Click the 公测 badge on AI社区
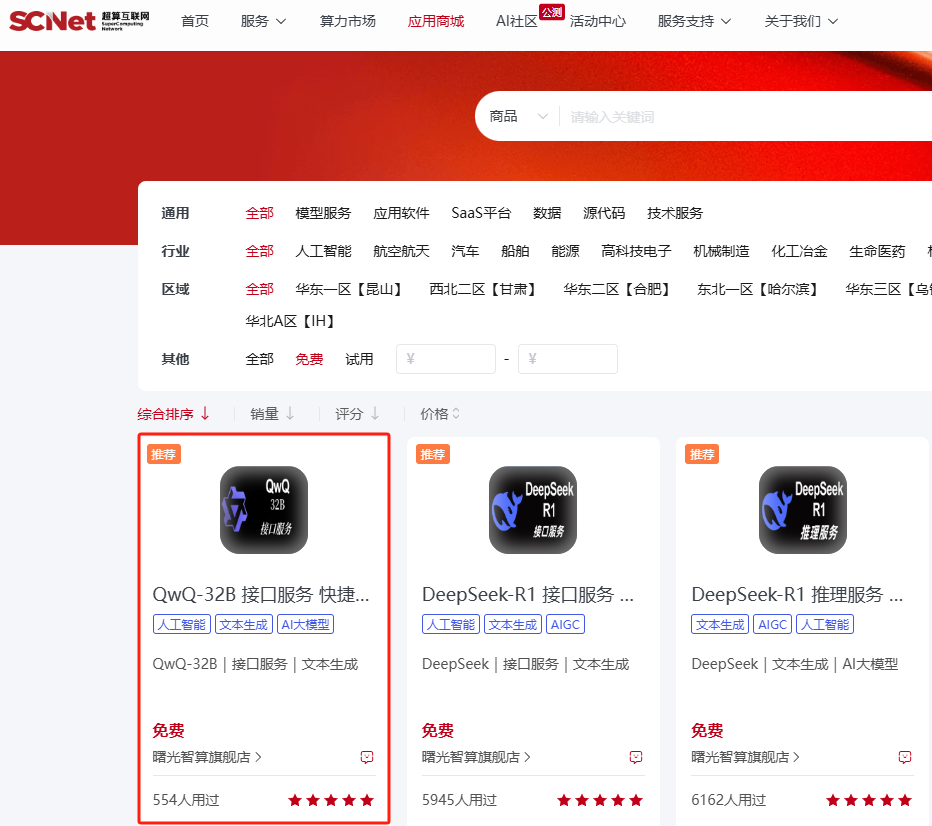This screenshot has width=932, height=826. (552, 12)
